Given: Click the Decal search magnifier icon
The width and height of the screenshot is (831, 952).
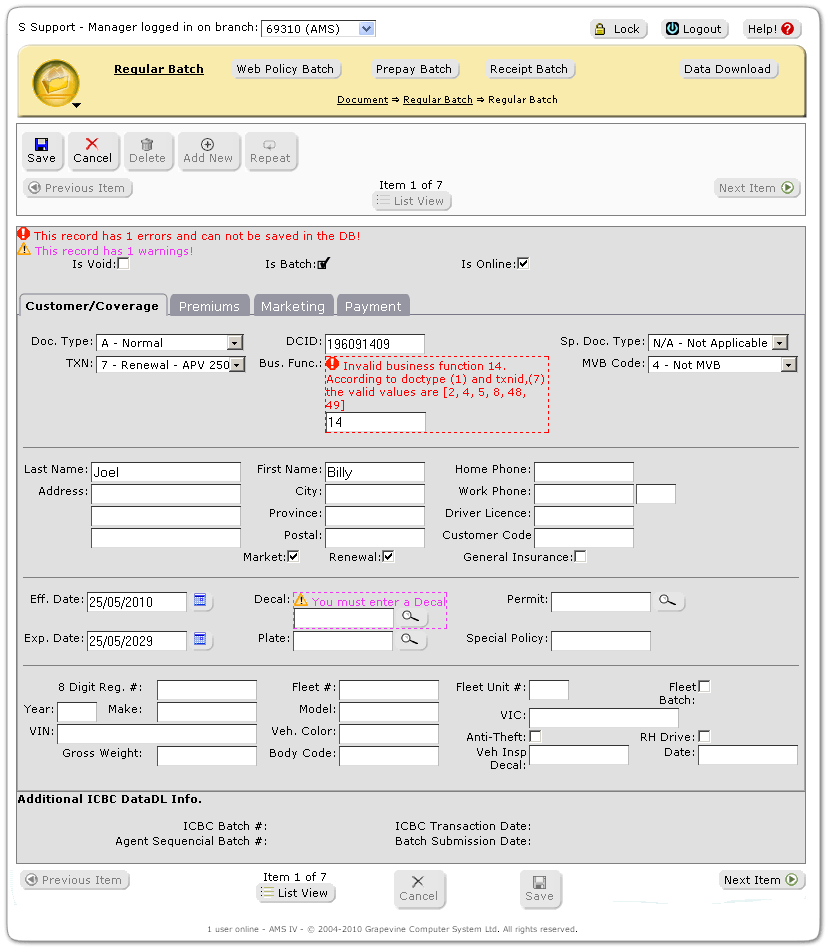Looking at the screenshot, I should click(x=411, y=618).
